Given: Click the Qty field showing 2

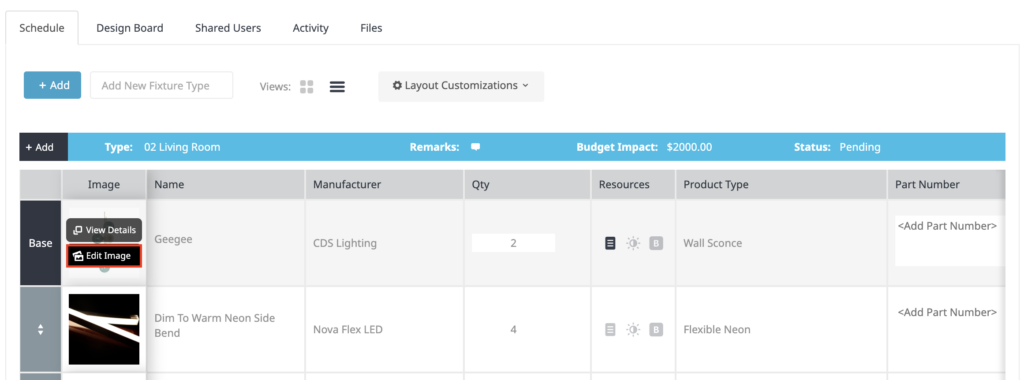Looking at the screenshot, I should 513,243.
